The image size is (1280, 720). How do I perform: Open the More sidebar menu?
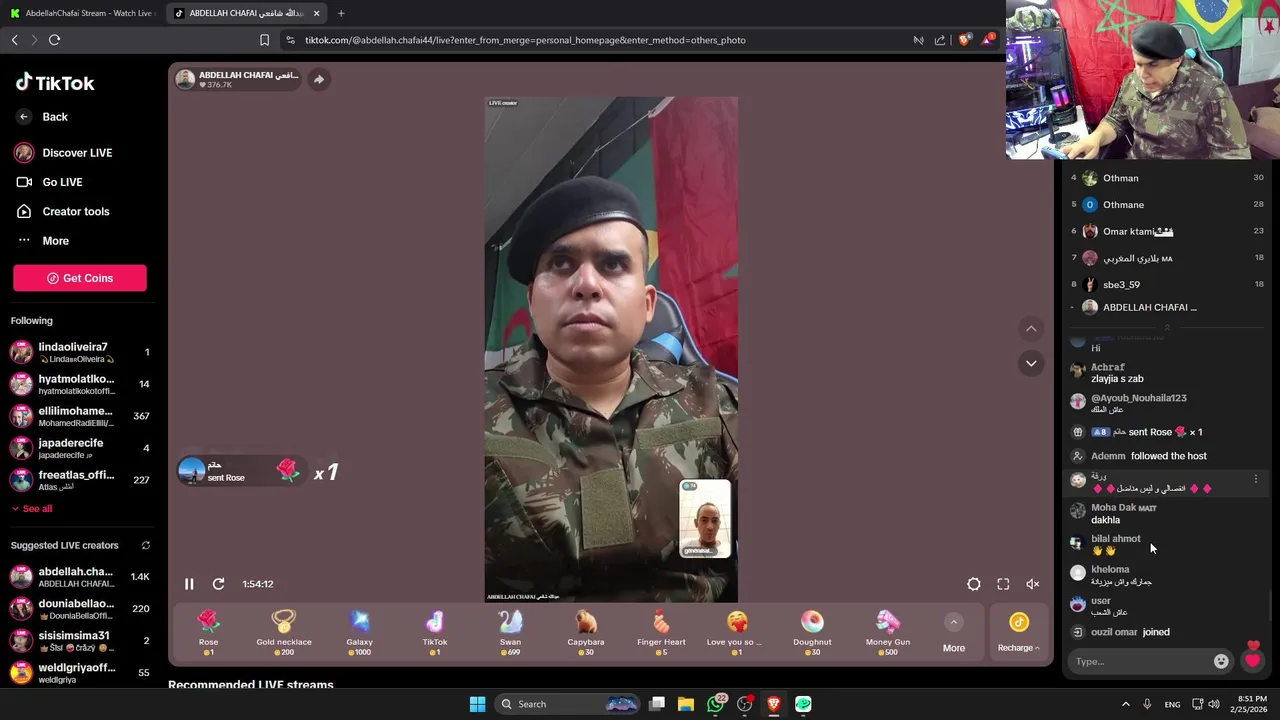(x=43, y=241)
